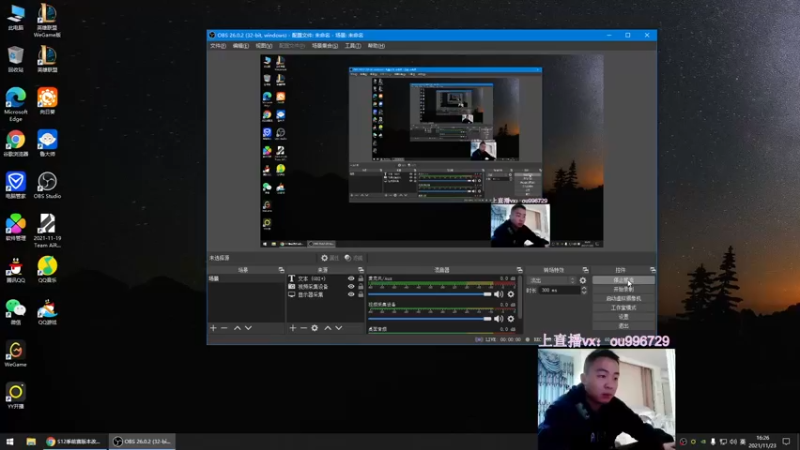This screenshot has width=800, height=450.
Task: Move source up in Sources list
Action: [x=328, y=328]
